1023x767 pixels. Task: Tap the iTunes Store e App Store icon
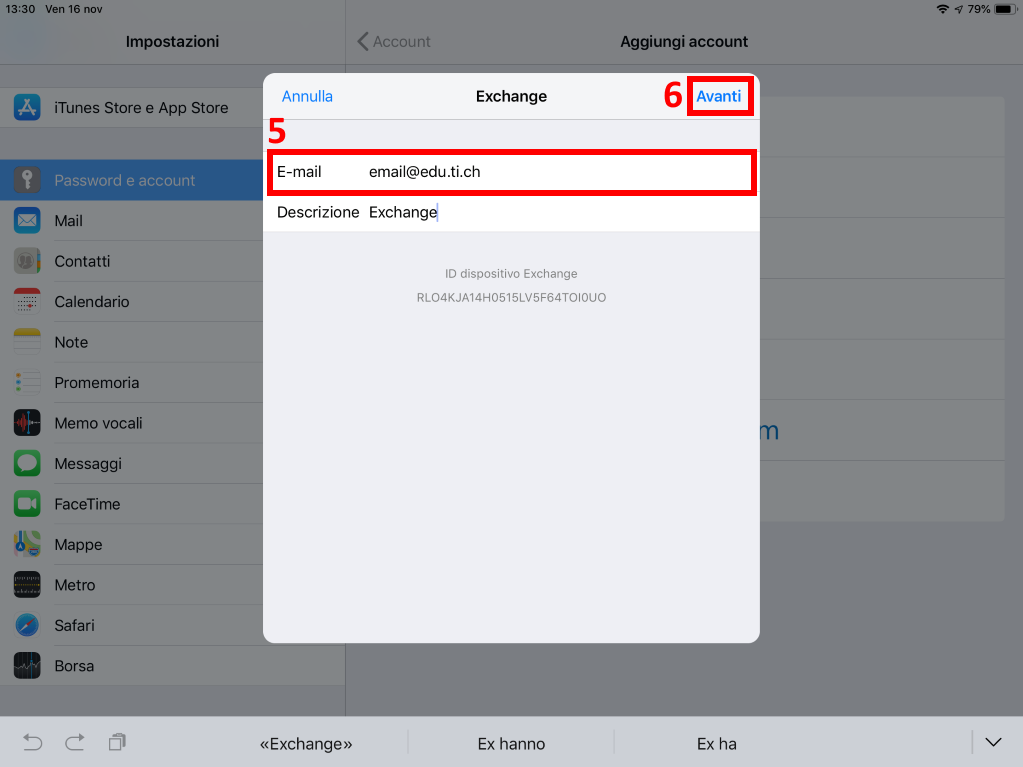[27, 107]
